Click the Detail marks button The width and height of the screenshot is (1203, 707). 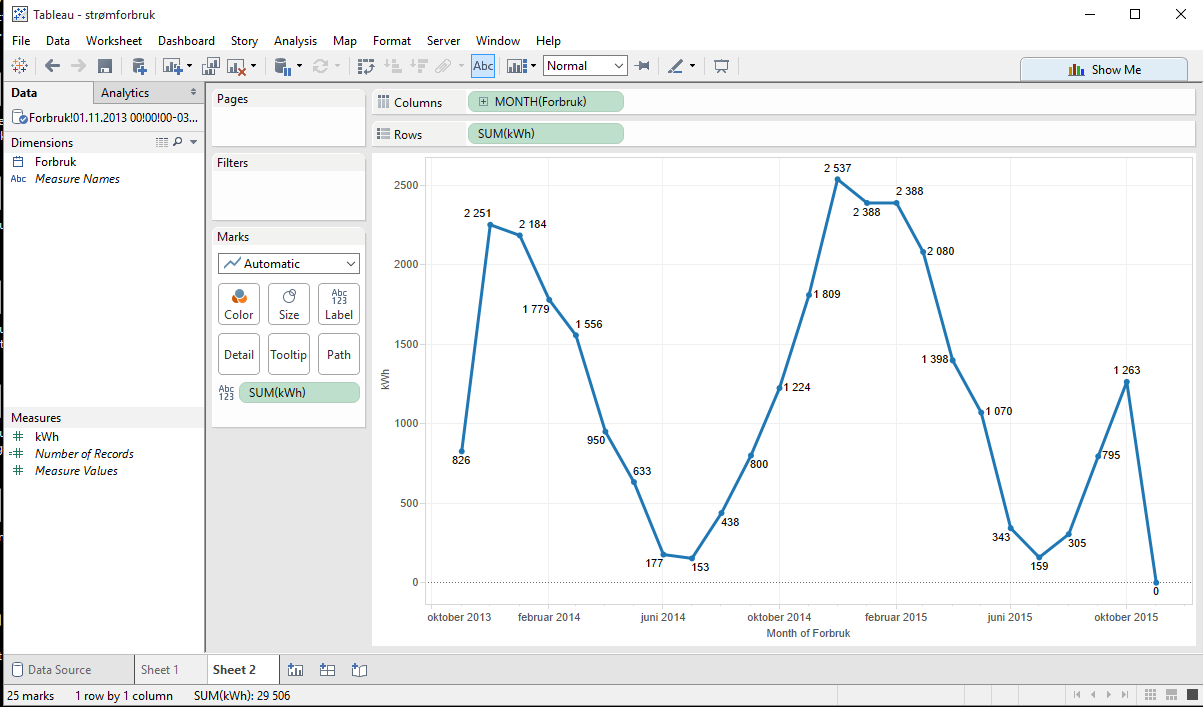239,354
